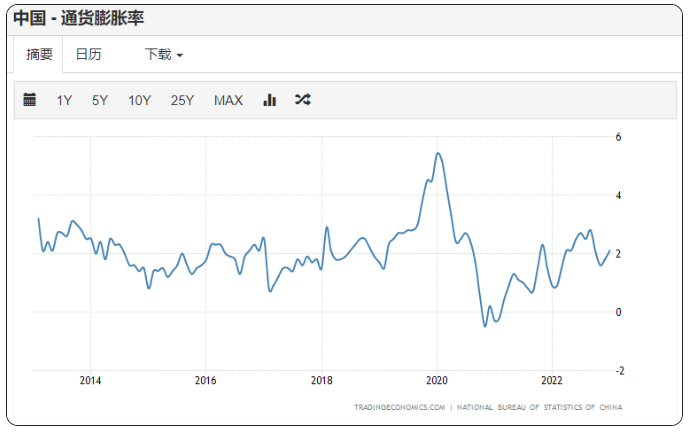Click the National Bureau of Statistics of China text
The width and height of the screenshot is (688, 432).
click(540, 407)
